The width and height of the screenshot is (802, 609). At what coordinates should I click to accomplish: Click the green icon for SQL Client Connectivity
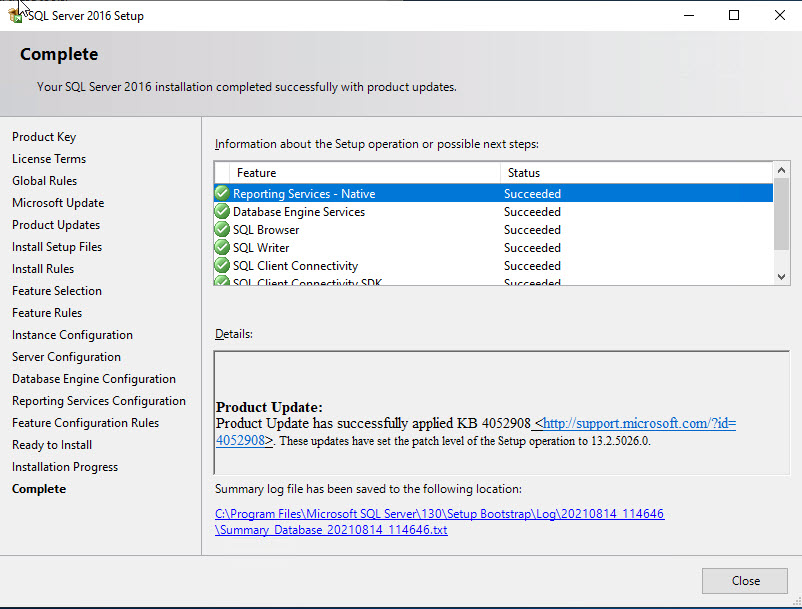pos(222,265)
